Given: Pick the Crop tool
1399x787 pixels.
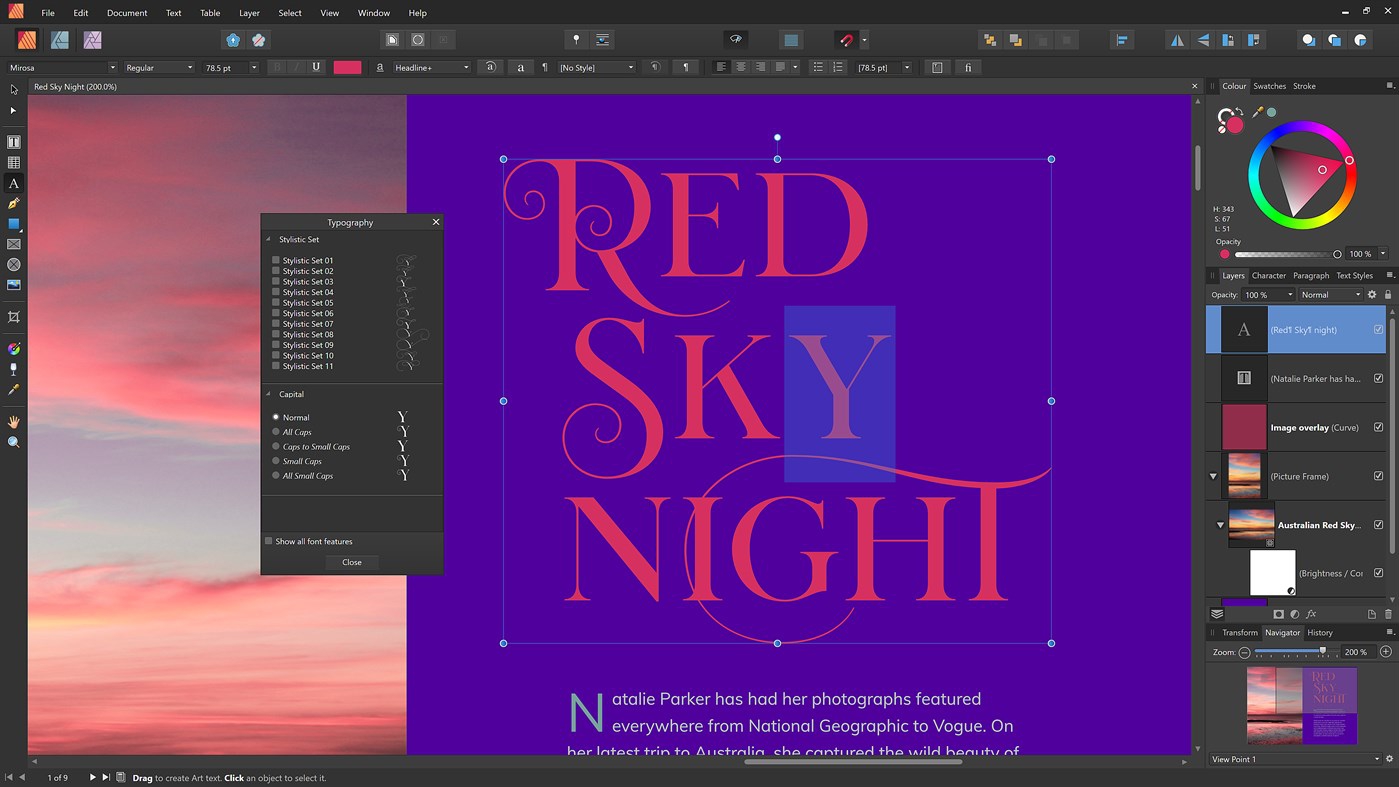Looking at the screenshot, I should (x=14, y=317).
